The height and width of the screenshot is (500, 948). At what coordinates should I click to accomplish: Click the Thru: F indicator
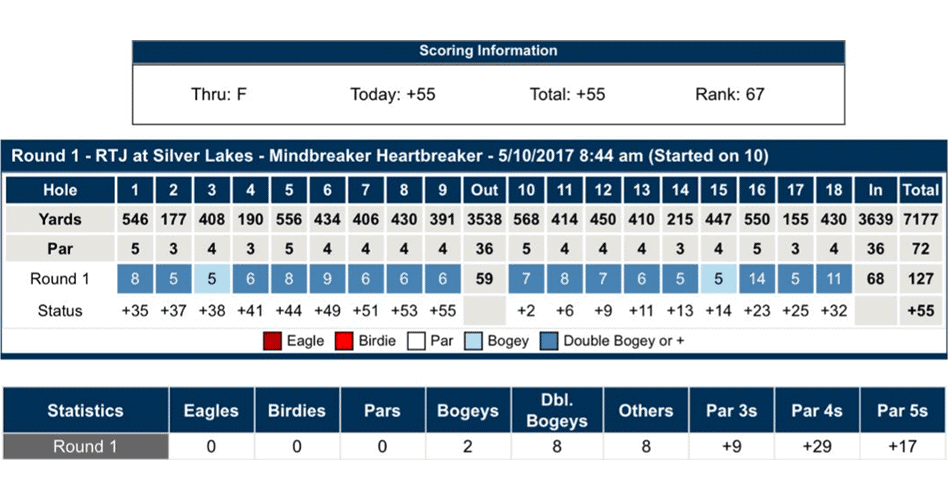pyautogui.click(x=219, y=95)
